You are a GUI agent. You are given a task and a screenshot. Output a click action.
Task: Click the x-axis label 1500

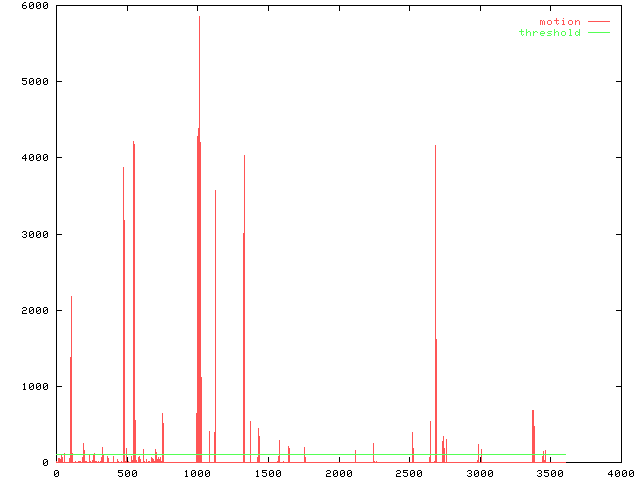(x=268, y=472)
